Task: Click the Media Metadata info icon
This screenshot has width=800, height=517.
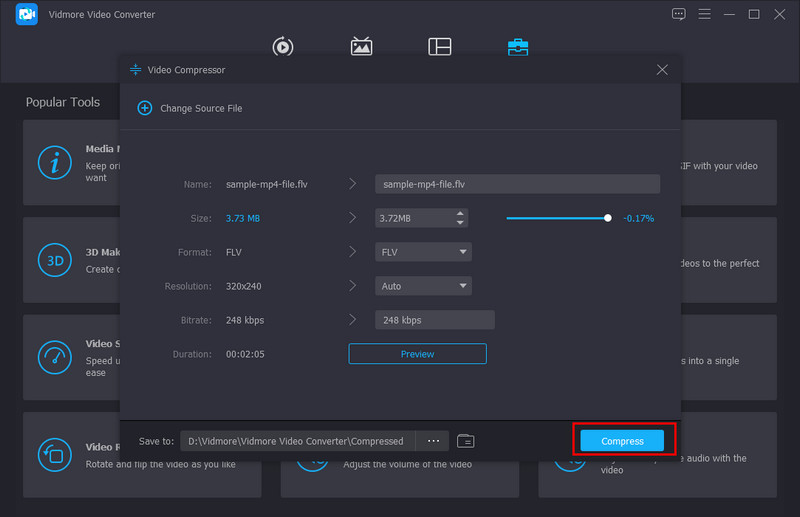Action: pyautogui.click(x=53, y=161)
